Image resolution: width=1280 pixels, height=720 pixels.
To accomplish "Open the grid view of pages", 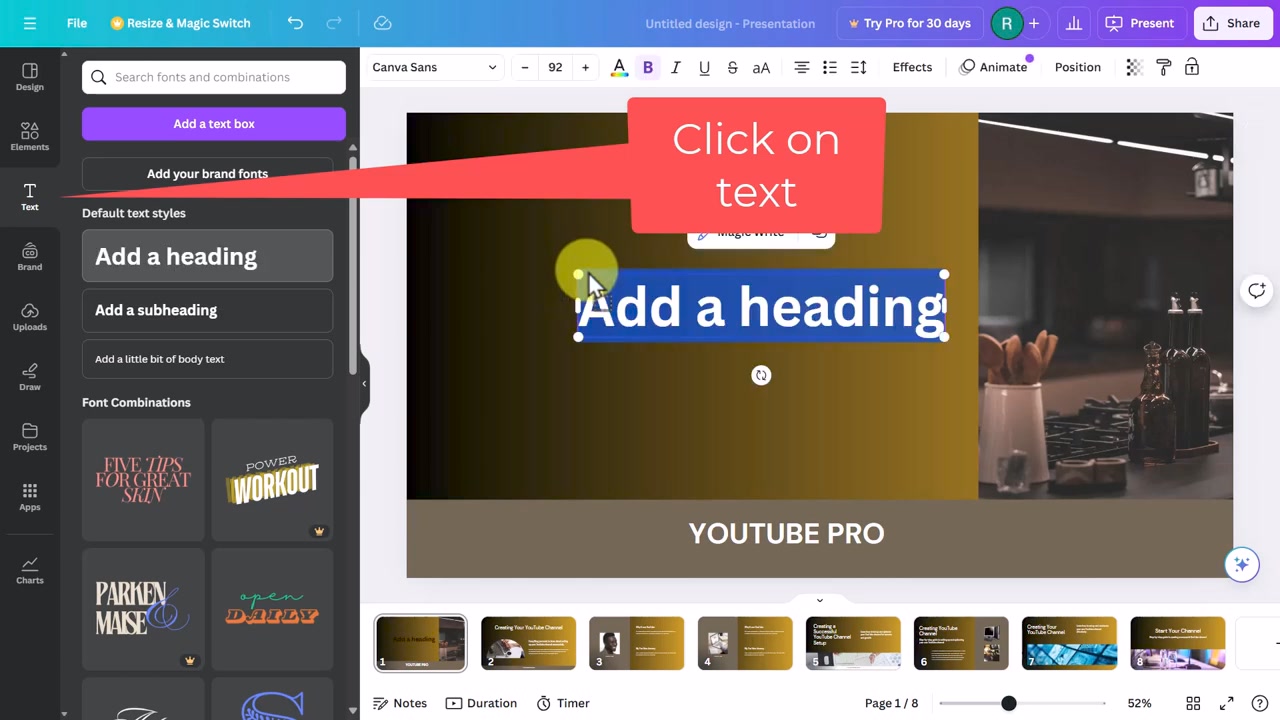I will [1193, 703].
